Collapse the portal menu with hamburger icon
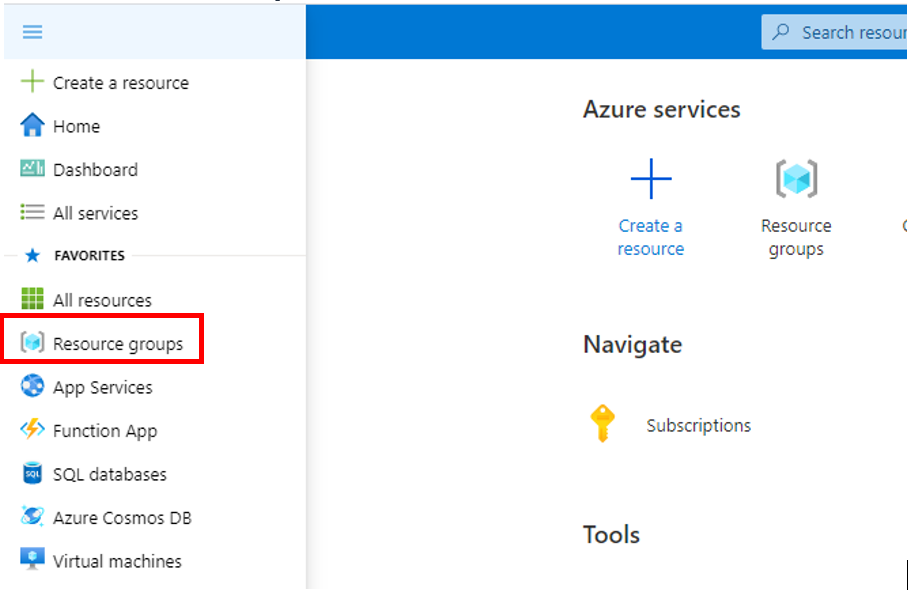The height and width of the screenshot is (597, 914). [x=33, y=32]
